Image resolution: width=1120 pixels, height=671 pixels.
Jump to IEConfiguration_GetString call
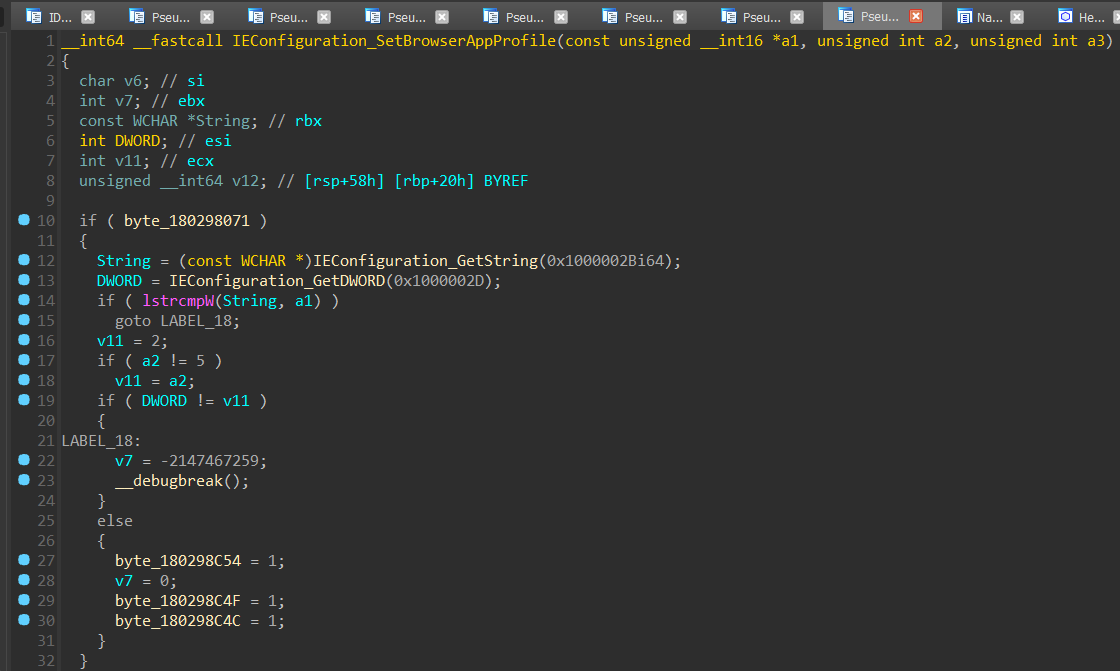coord(425,261)
